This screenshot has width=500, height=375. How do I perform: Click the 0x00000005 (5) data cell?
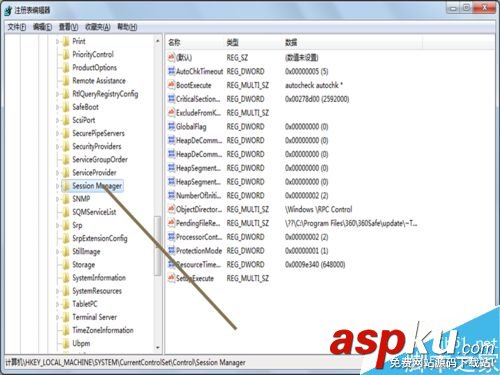pyautogui.click(x=306, y=71)
